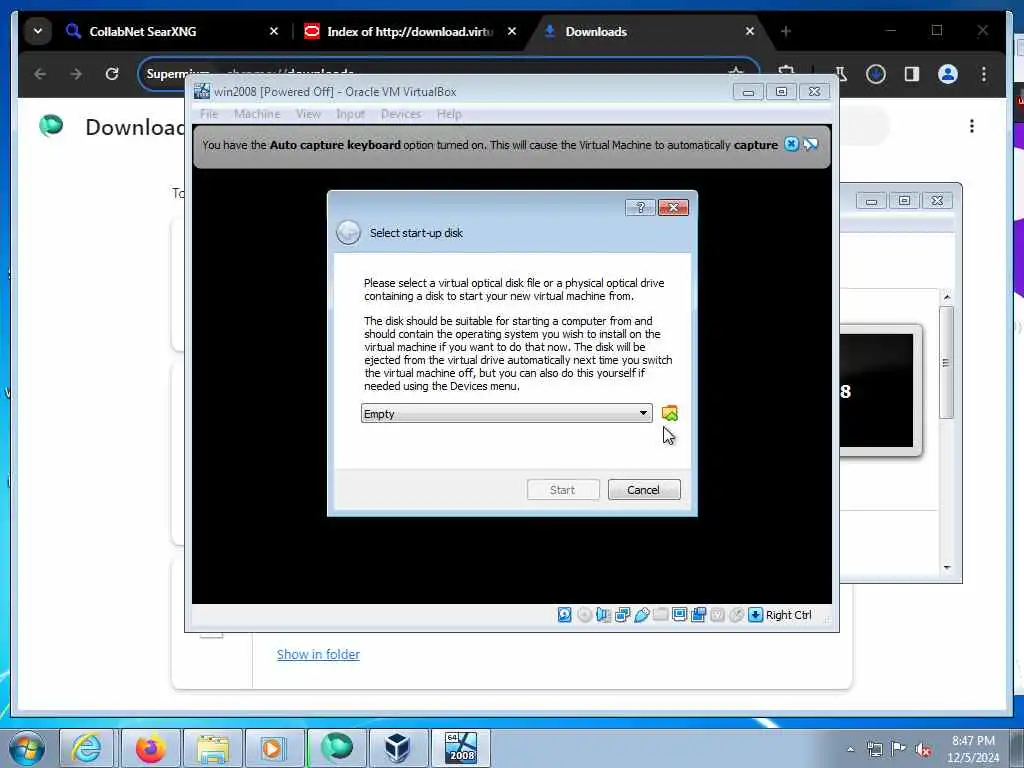
Task: Click the Show in folder link
Action: coord(318,654)
